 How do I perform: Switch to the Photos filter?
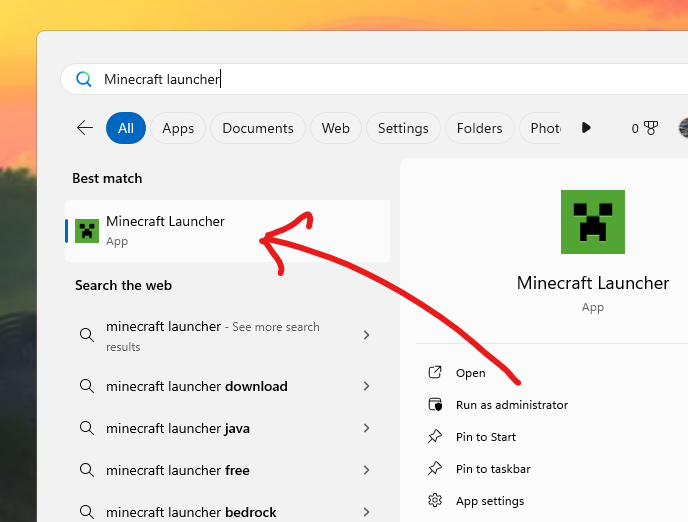coord(541,128)
